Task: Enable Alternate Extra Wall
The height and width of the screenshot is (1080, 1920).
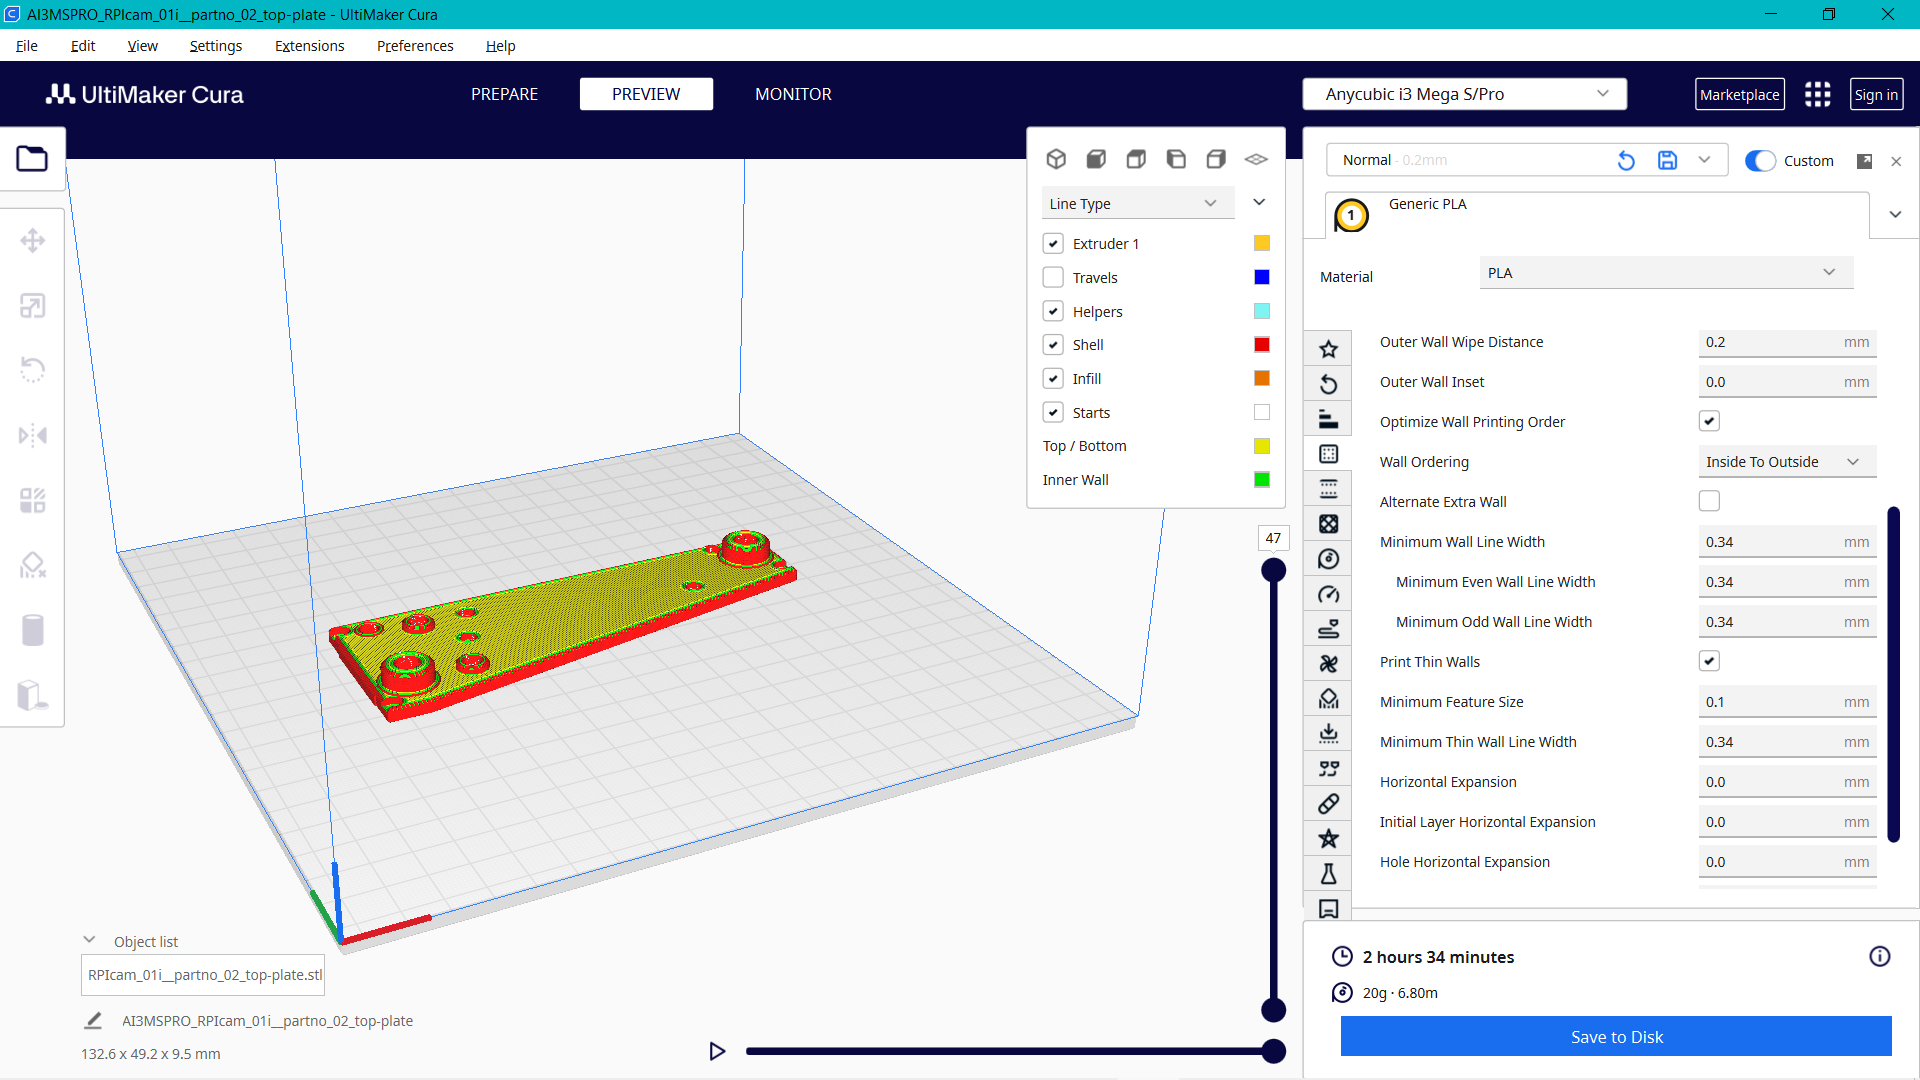Action: 1709,501
